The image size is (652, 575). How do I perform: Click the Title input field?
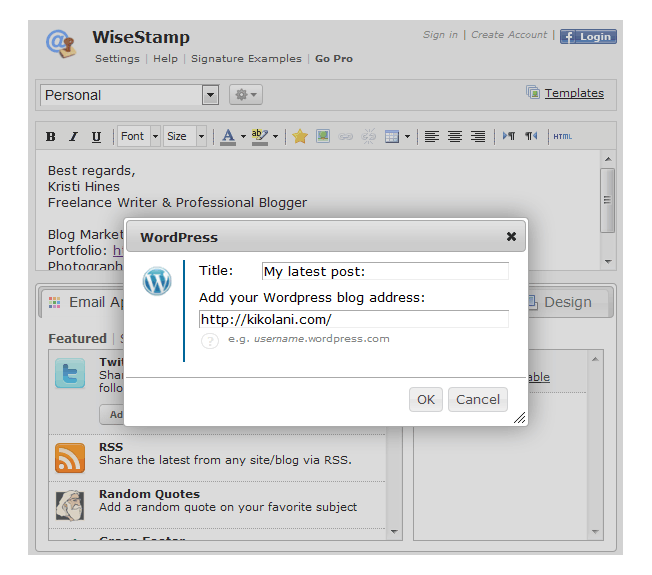[x=385, y=271]
